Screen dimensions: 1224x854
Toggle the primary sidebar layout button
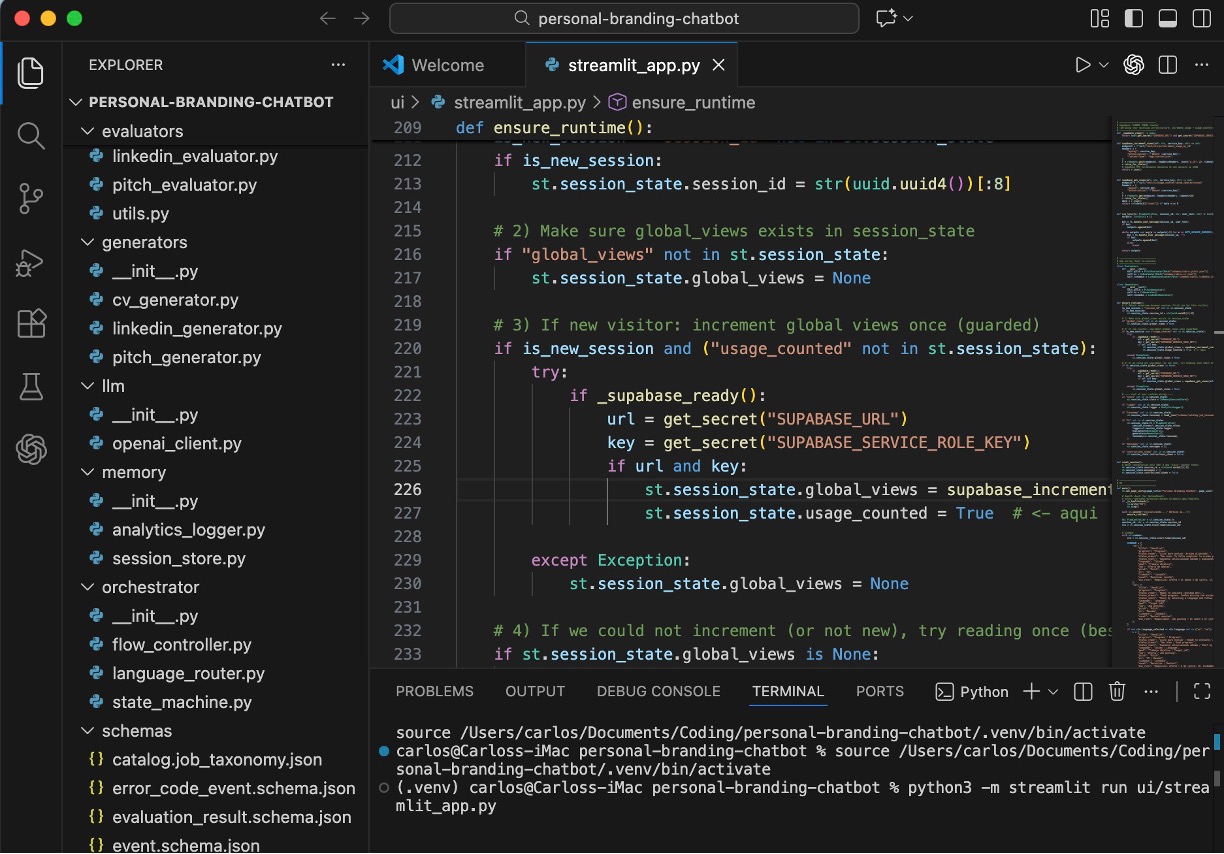pyautogui.click(x=1133, y=18)
